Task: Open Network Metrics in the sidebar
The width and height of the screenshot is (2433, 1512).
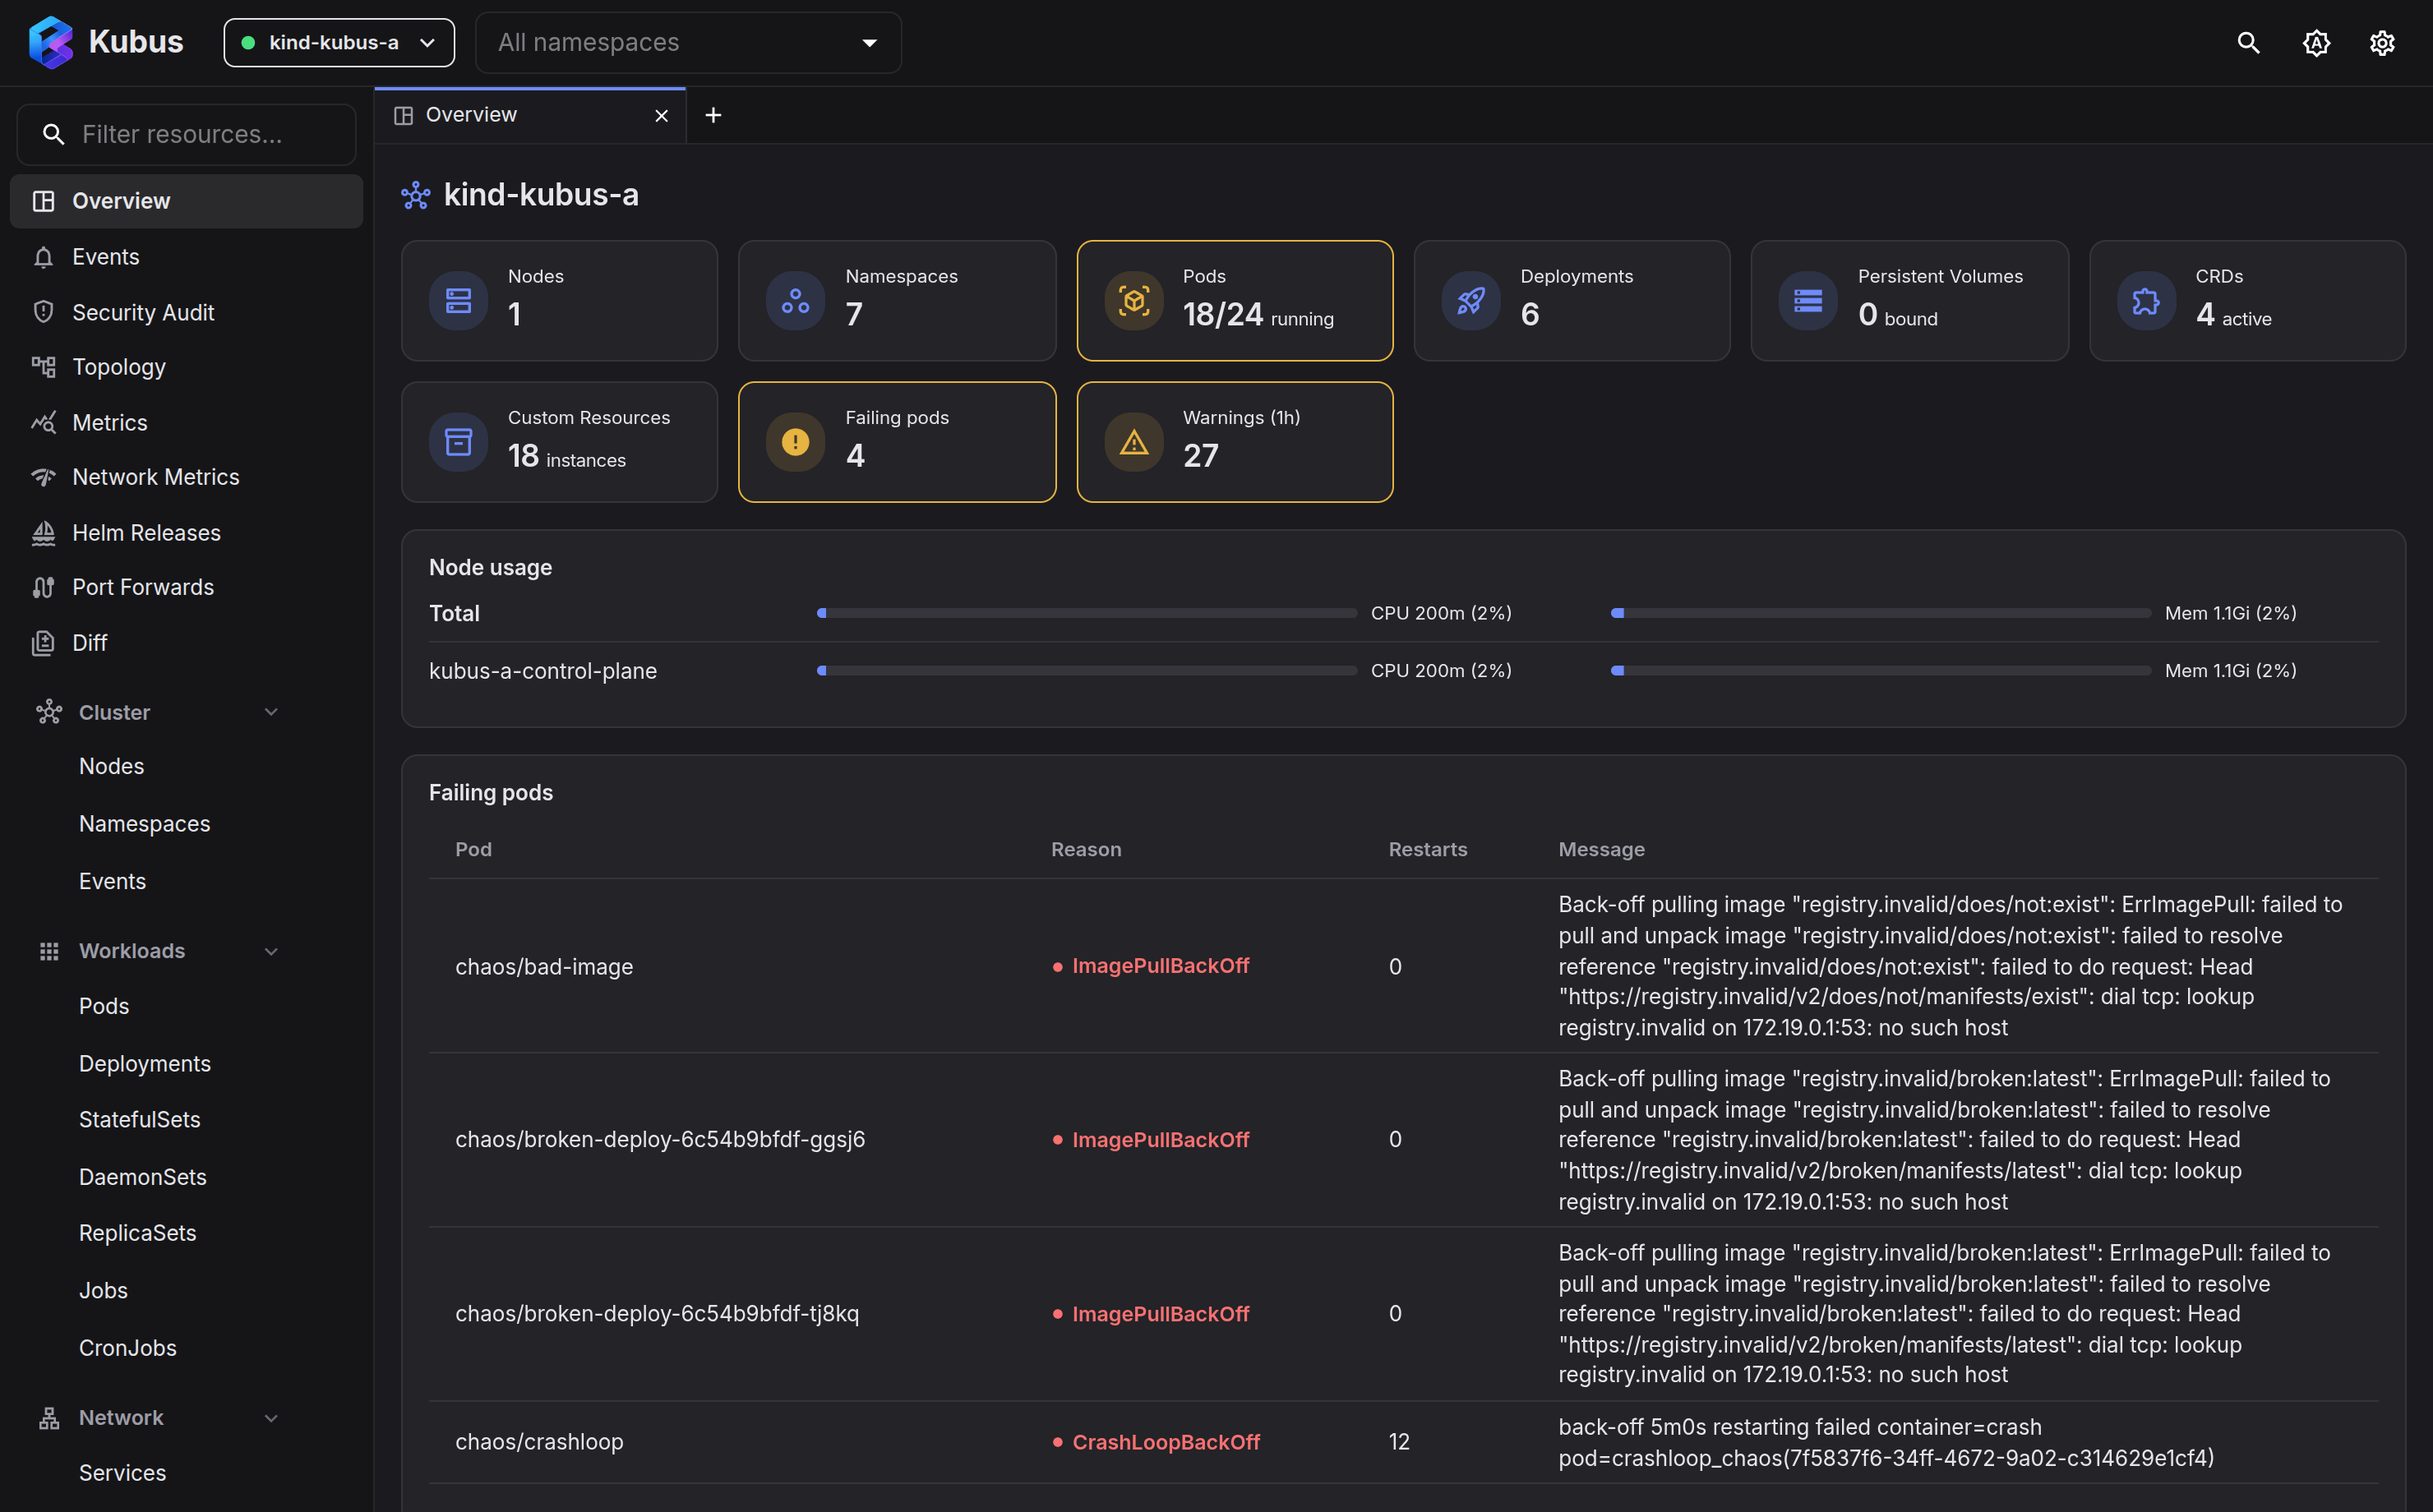Action: pos(187,477)
